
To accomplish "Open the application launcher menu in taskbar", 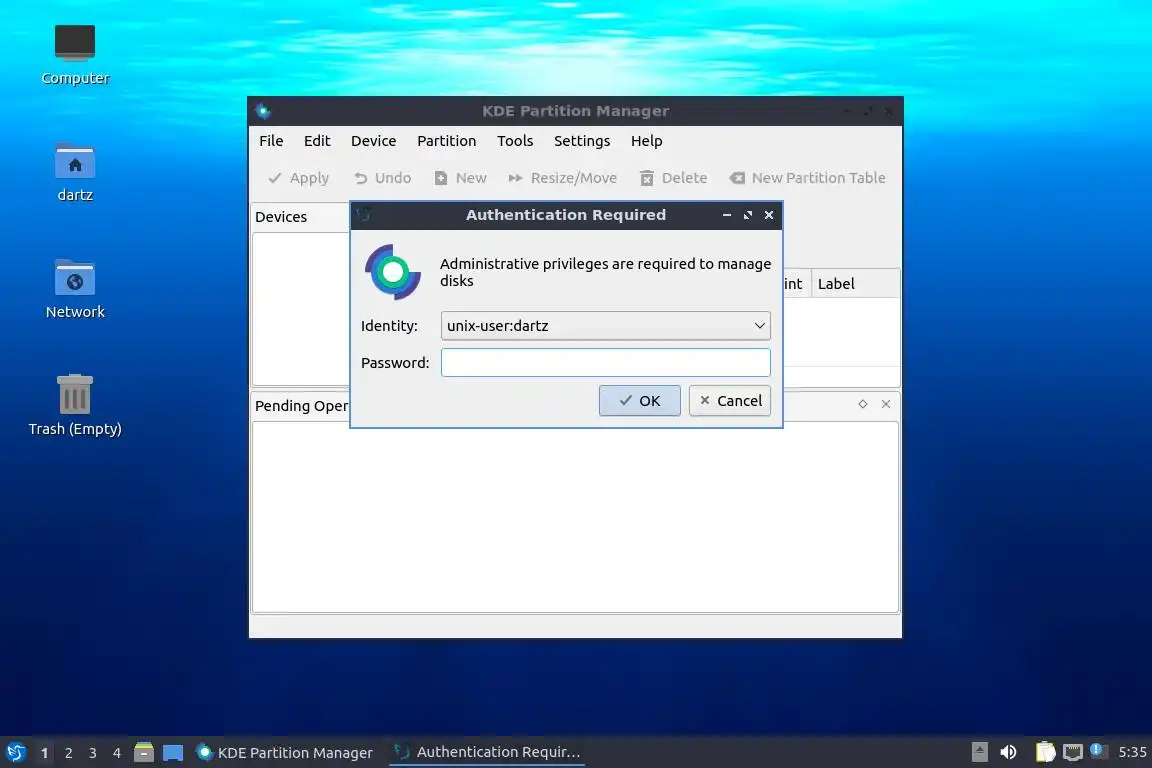I will 15,752.
